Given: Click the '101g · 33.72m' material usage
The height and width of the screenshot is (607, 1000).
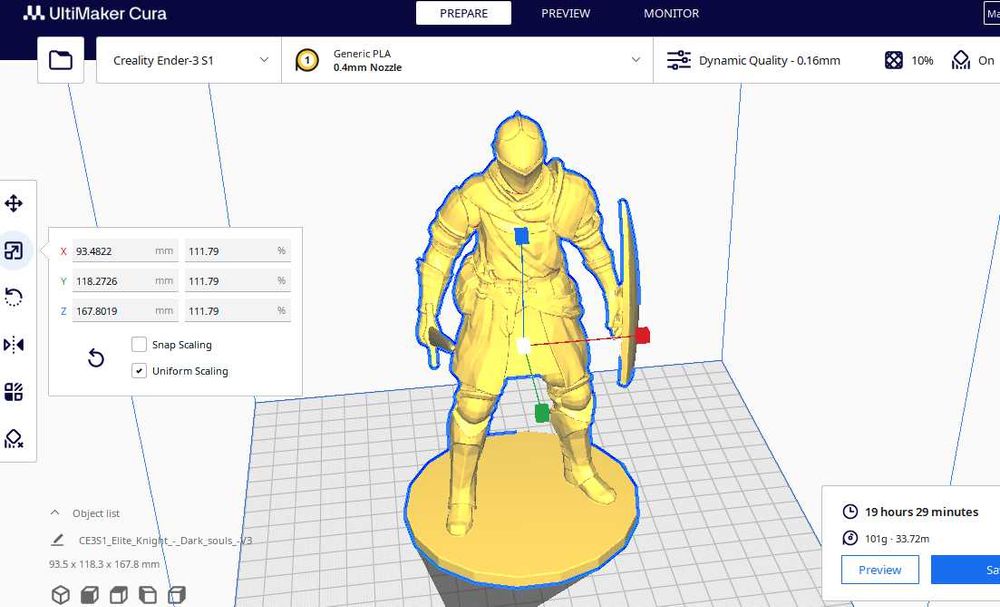Looking at the screenshot, I should click(x=897, y=538).
